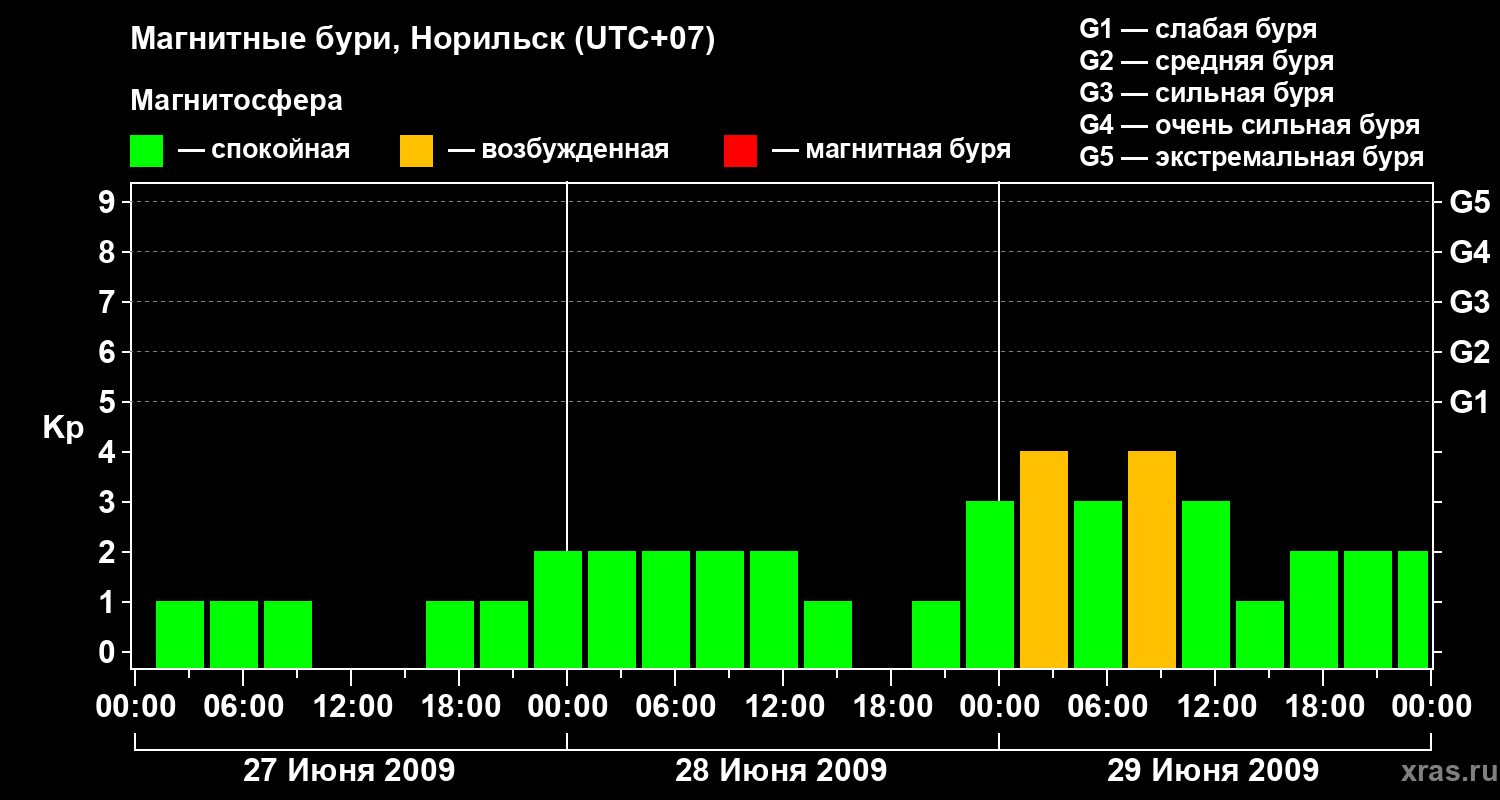Select the very first green bar on 27 Июня

tap(180, 634)
